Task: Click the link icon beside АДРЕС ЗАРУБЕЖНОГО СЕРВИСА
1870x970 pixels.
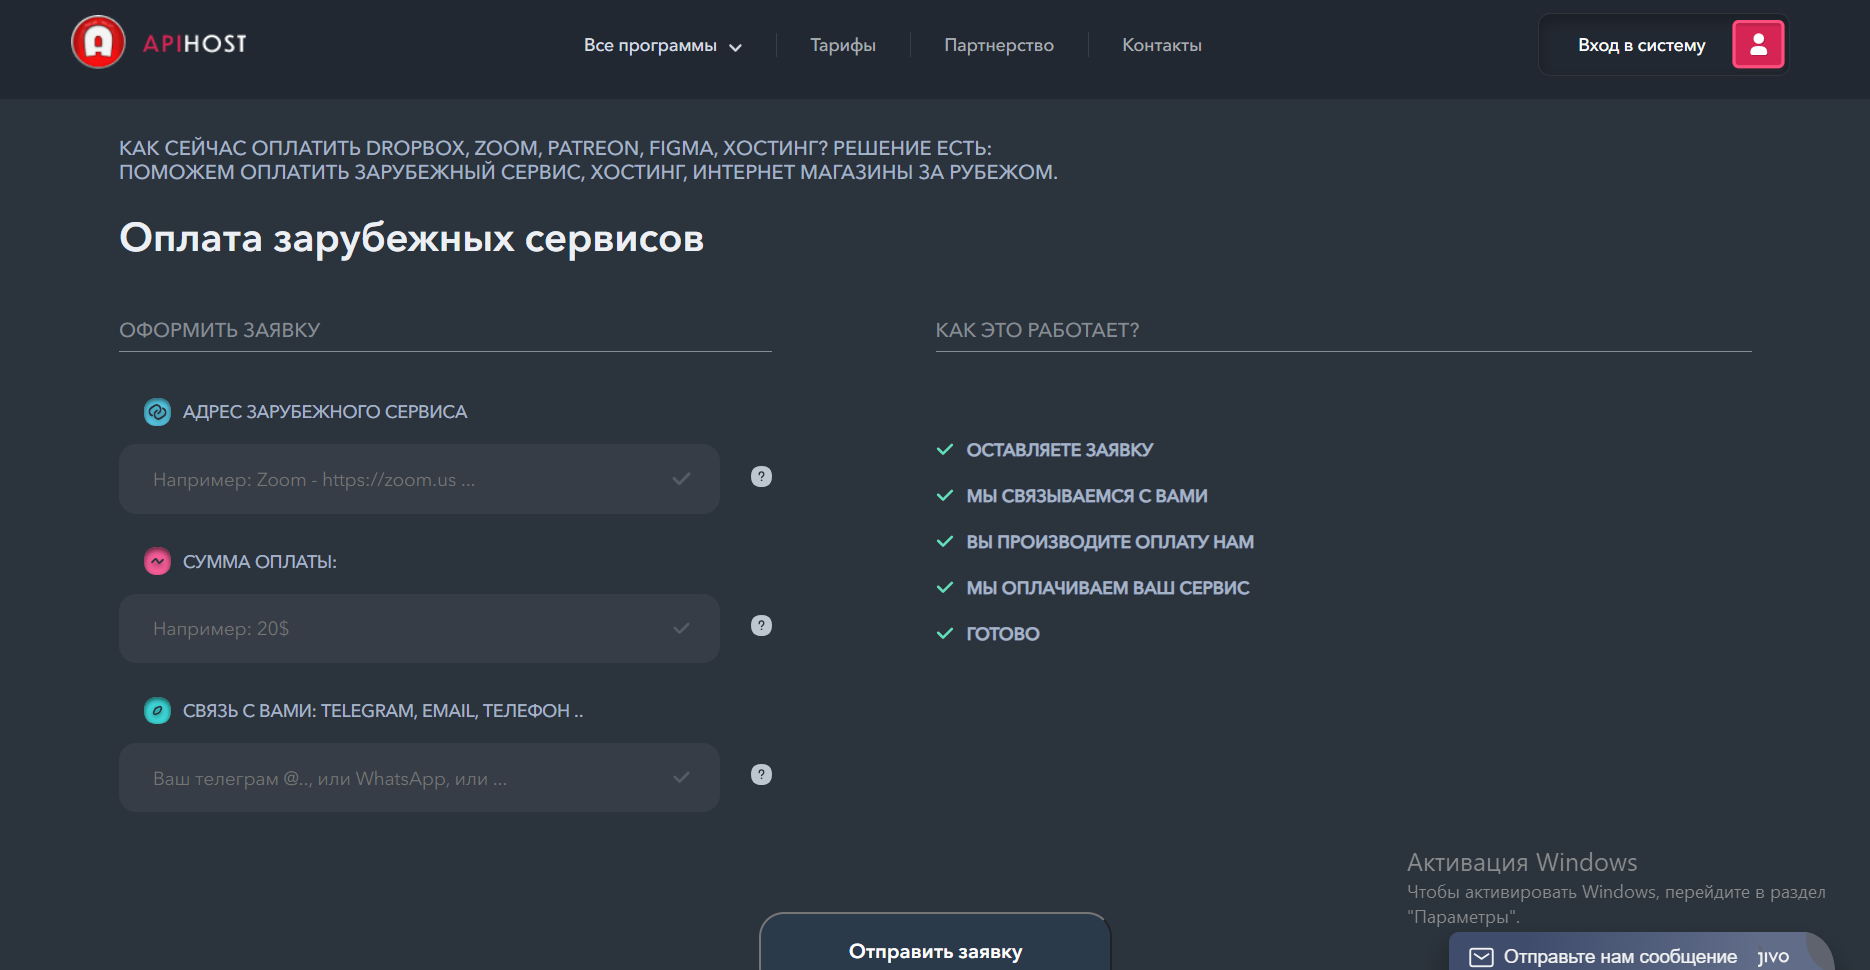Action: 157,411
